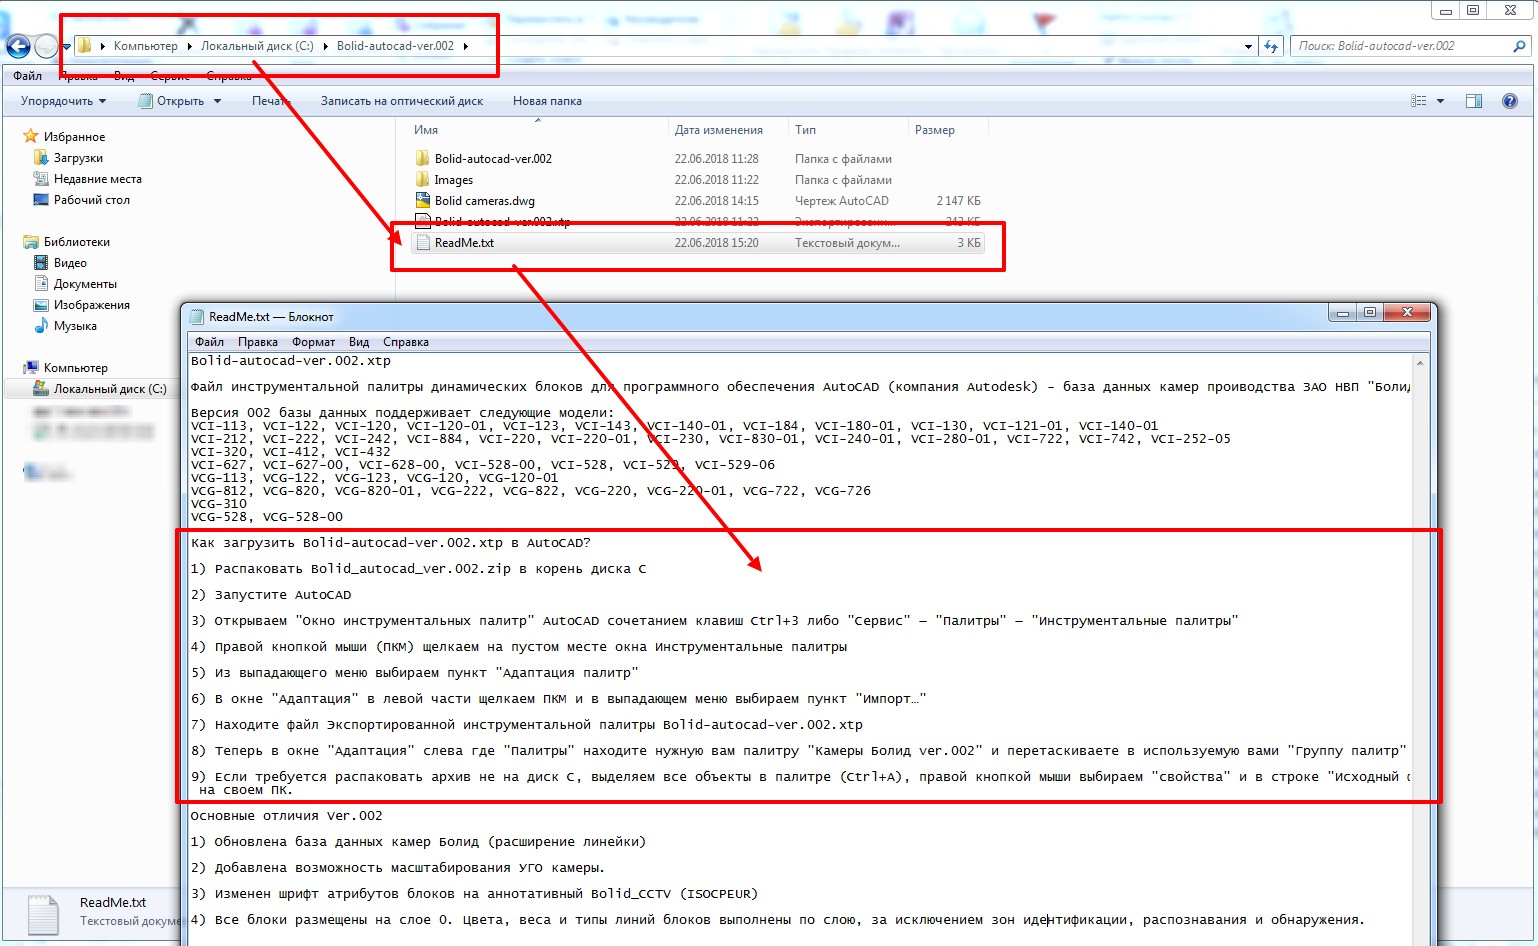Expand view options arrow next to view icon
1538x946 pixels.
(1440, 101)
